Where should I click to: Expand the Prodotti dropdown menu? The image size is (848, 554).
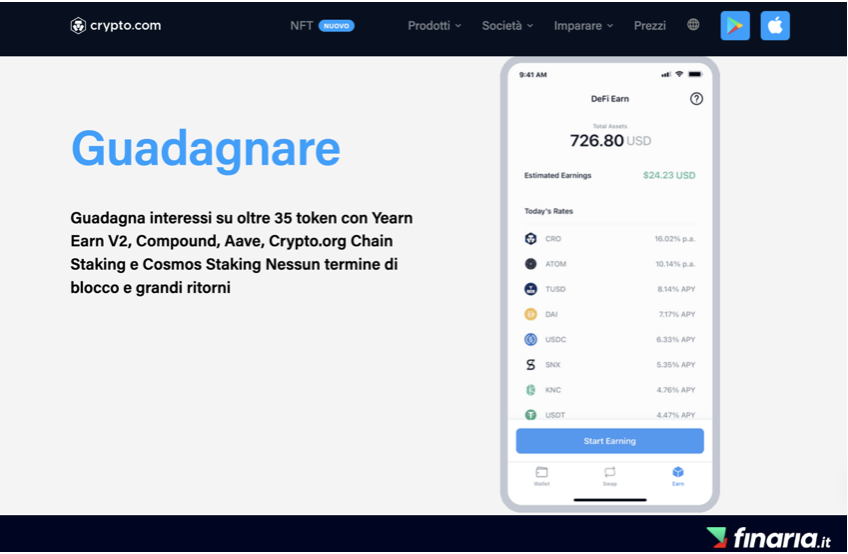434,25
